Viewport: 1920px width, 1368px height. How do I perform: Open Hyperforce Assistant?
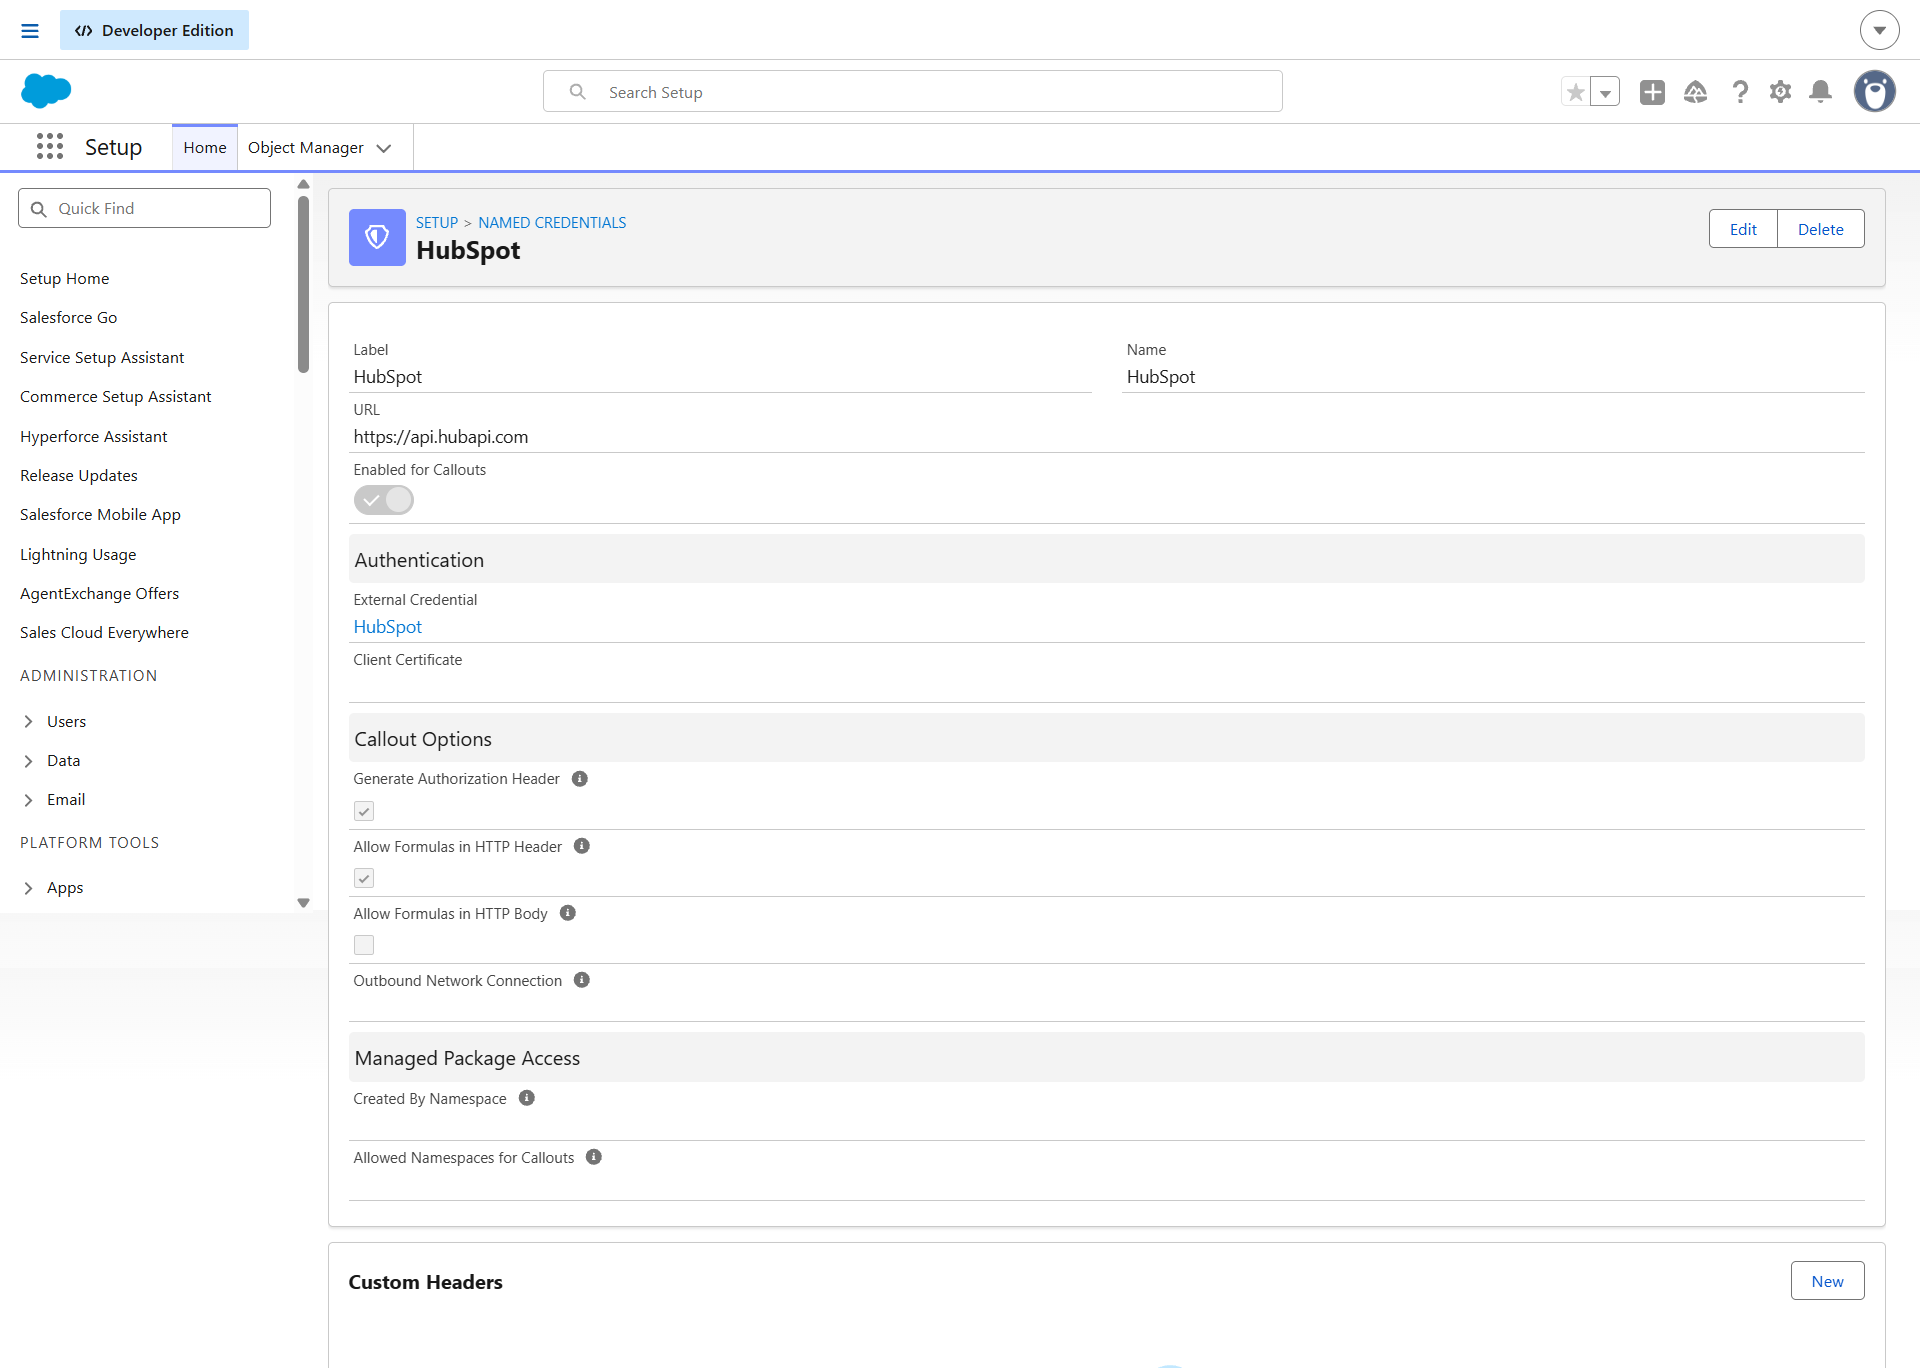click(x=94, y=437)
